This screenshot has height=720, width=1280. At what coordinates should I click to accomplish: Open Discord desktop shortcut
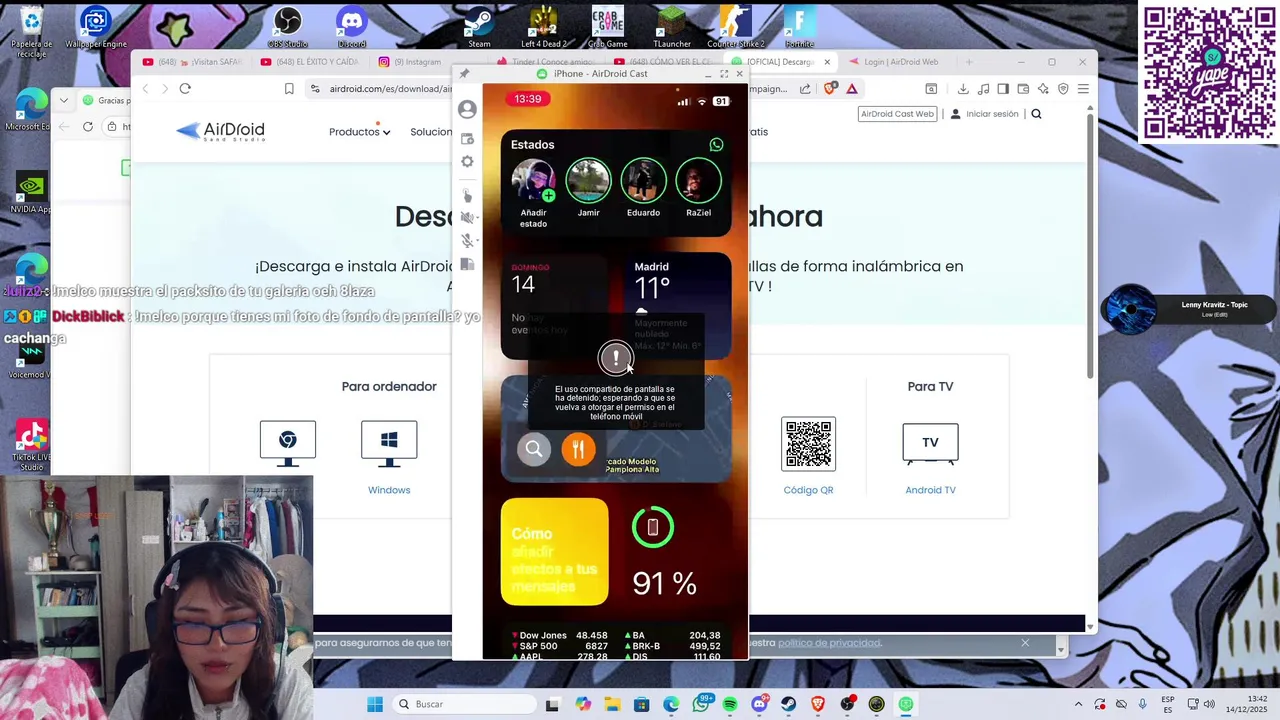(352, 27)
